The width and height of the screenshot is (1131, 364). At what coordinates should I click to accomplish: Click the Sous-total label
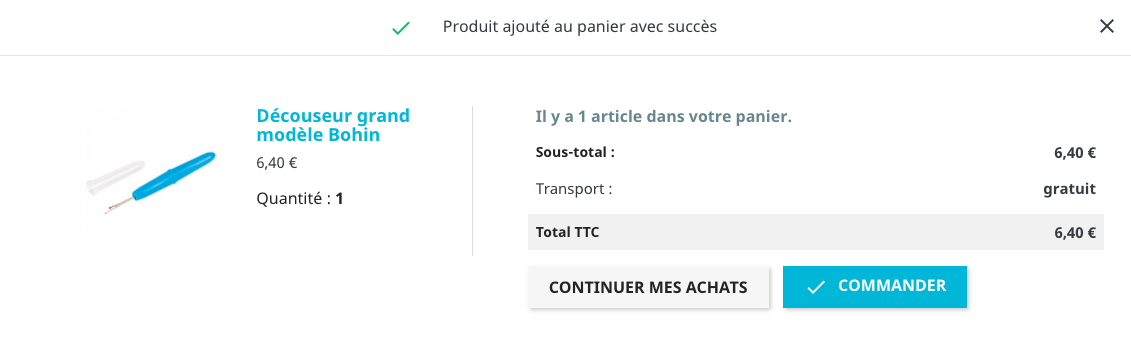(576, 152)
